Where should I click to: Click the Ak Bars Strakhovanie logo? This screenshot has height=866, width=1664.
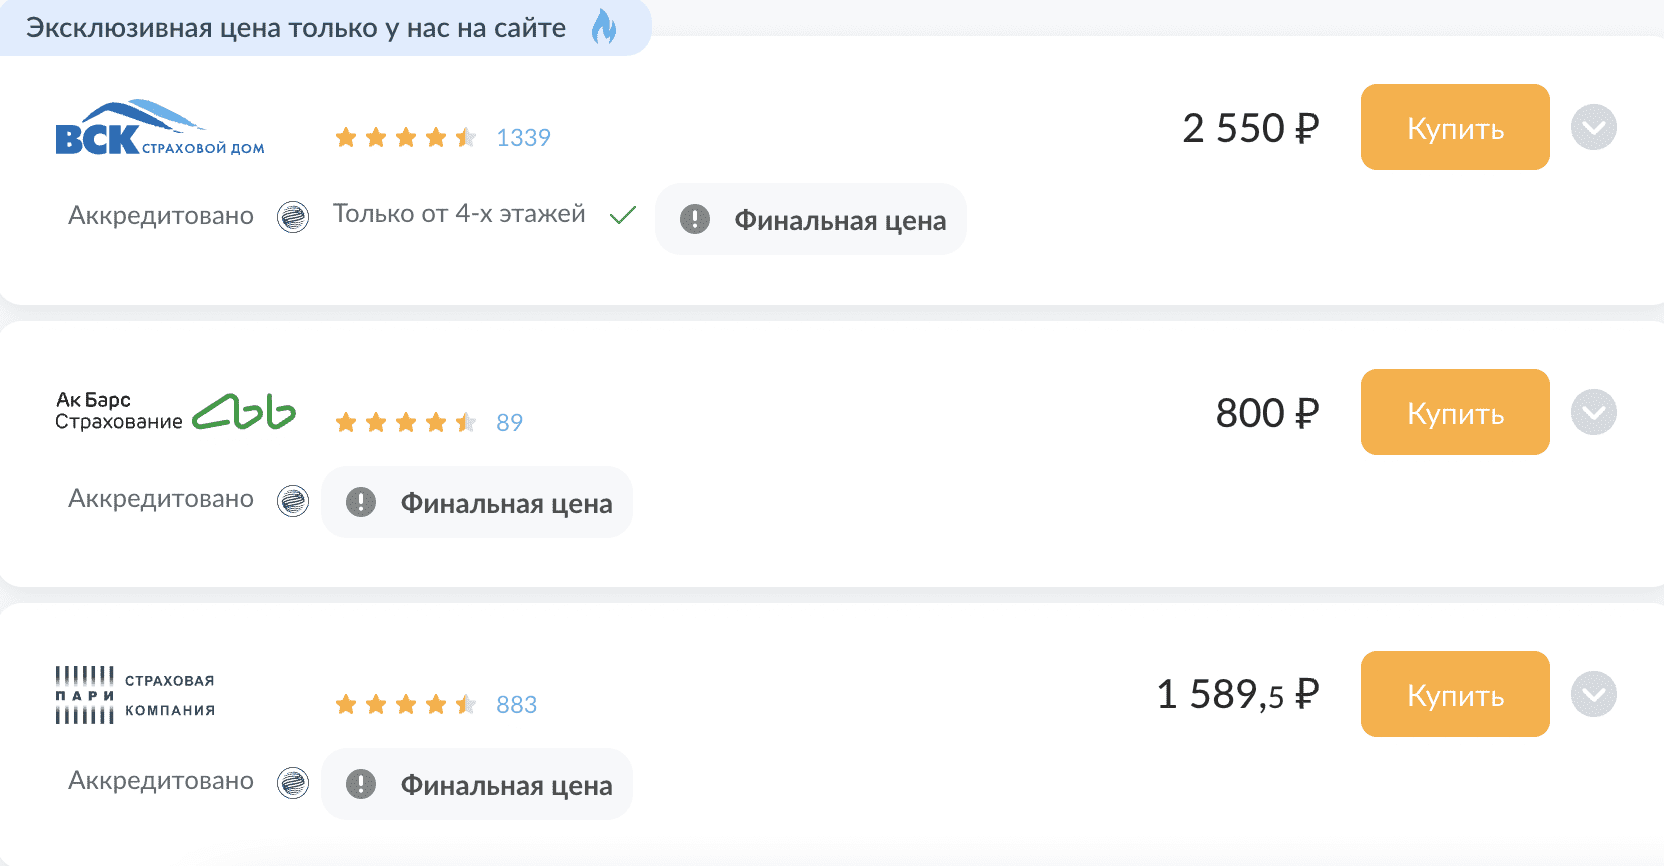coord(175,411)
